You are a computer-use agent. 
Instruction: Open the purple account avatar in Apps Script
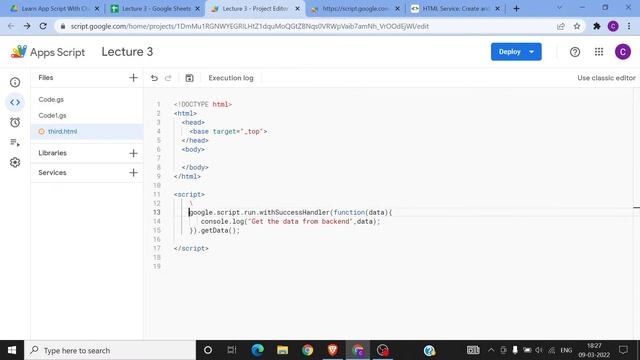pos(623,52)
